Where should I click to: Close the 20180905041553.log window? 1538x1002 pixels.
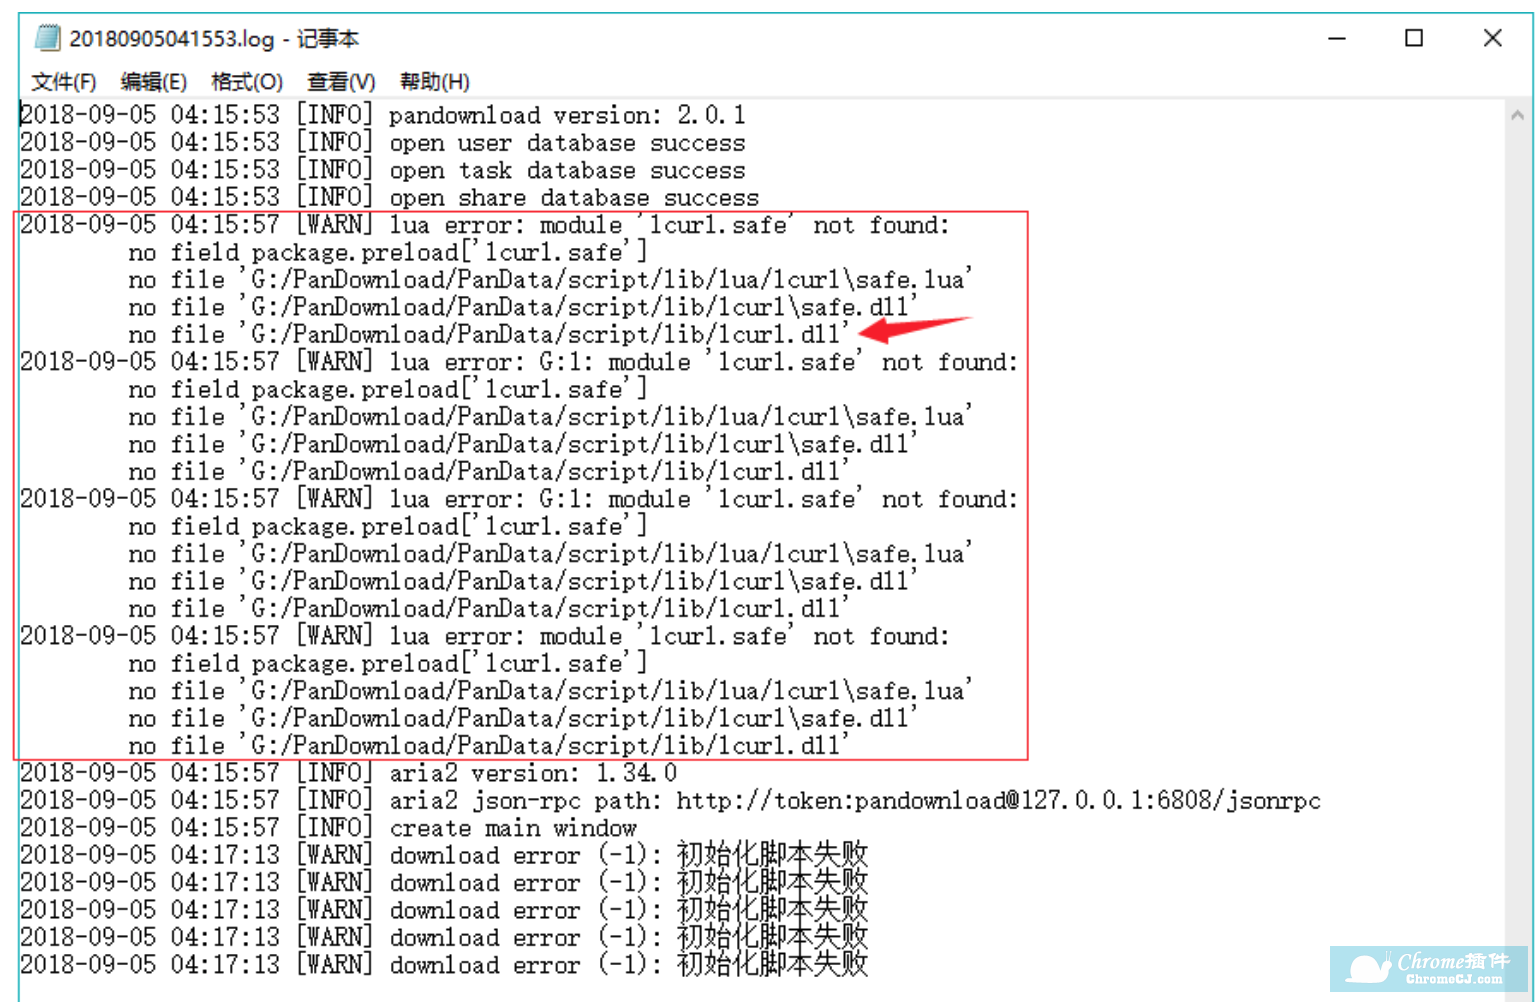(x=1492, y=38)
